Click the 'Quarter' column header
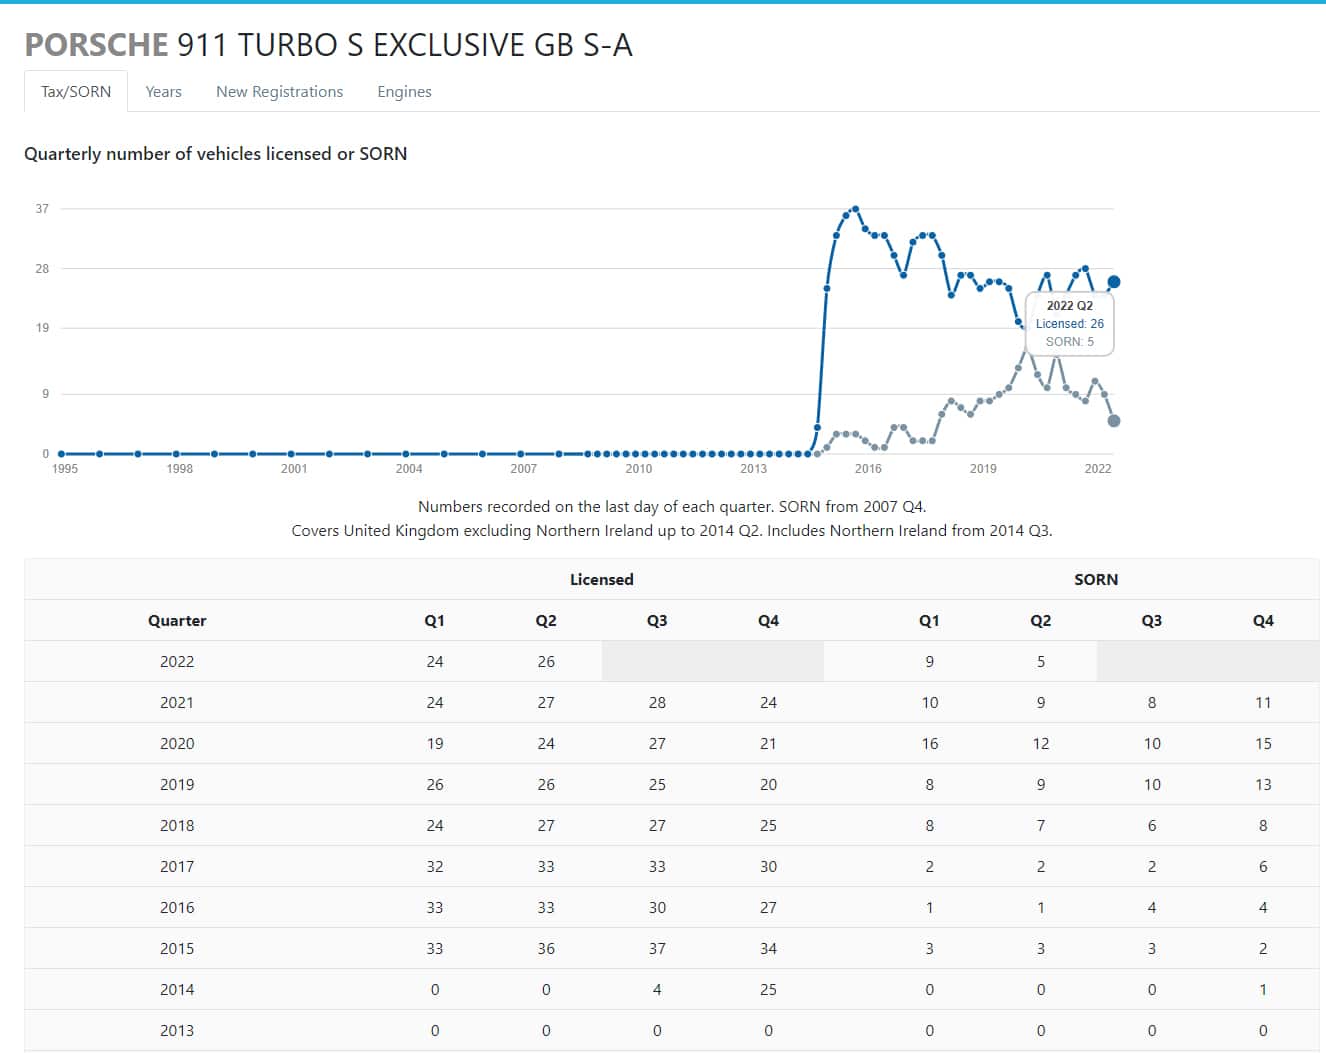The width and height of the screenshot is (1326, 1053). coord(177,620)
